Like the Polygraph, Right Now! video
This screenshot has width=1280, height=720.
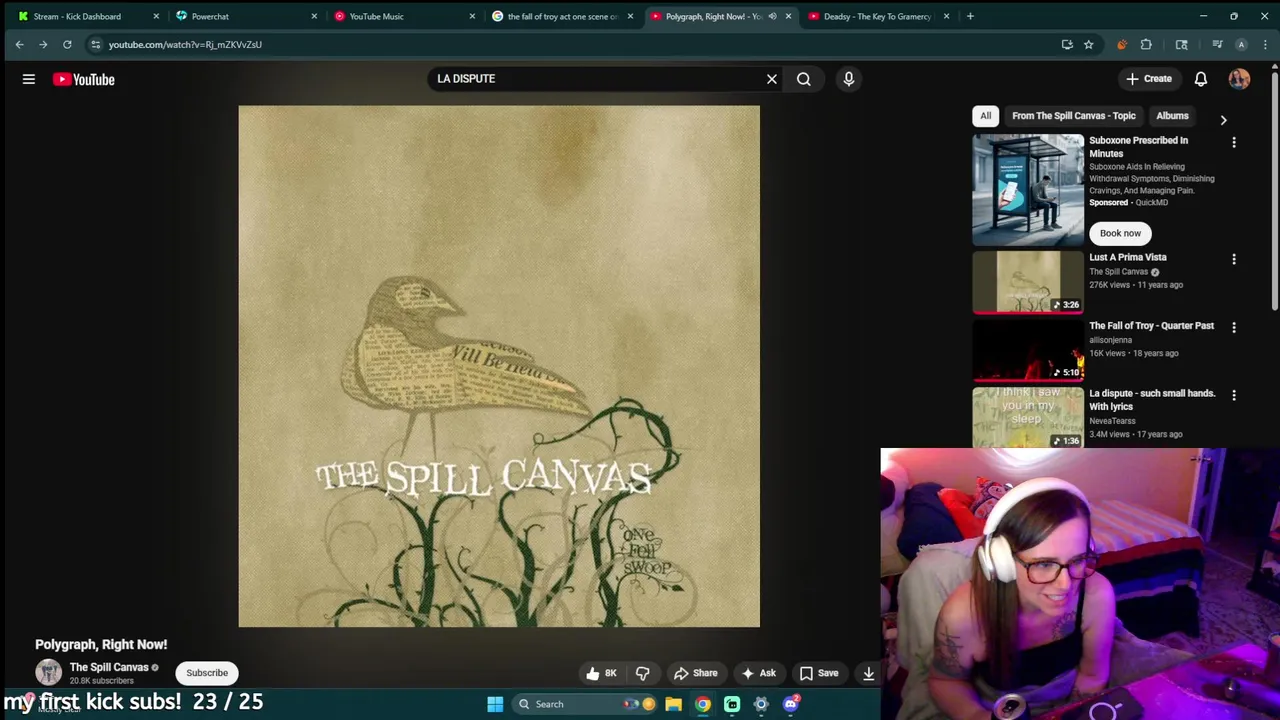(602, 673)
